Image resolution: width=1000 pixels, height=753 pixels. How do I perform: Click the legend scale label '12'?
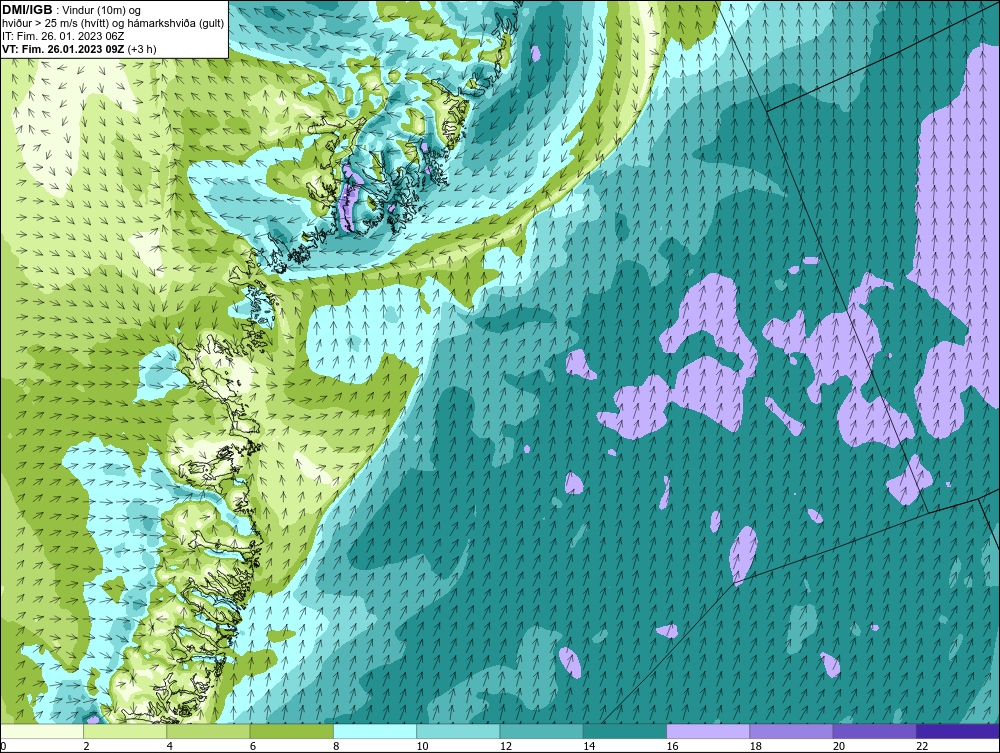(505, 747)
